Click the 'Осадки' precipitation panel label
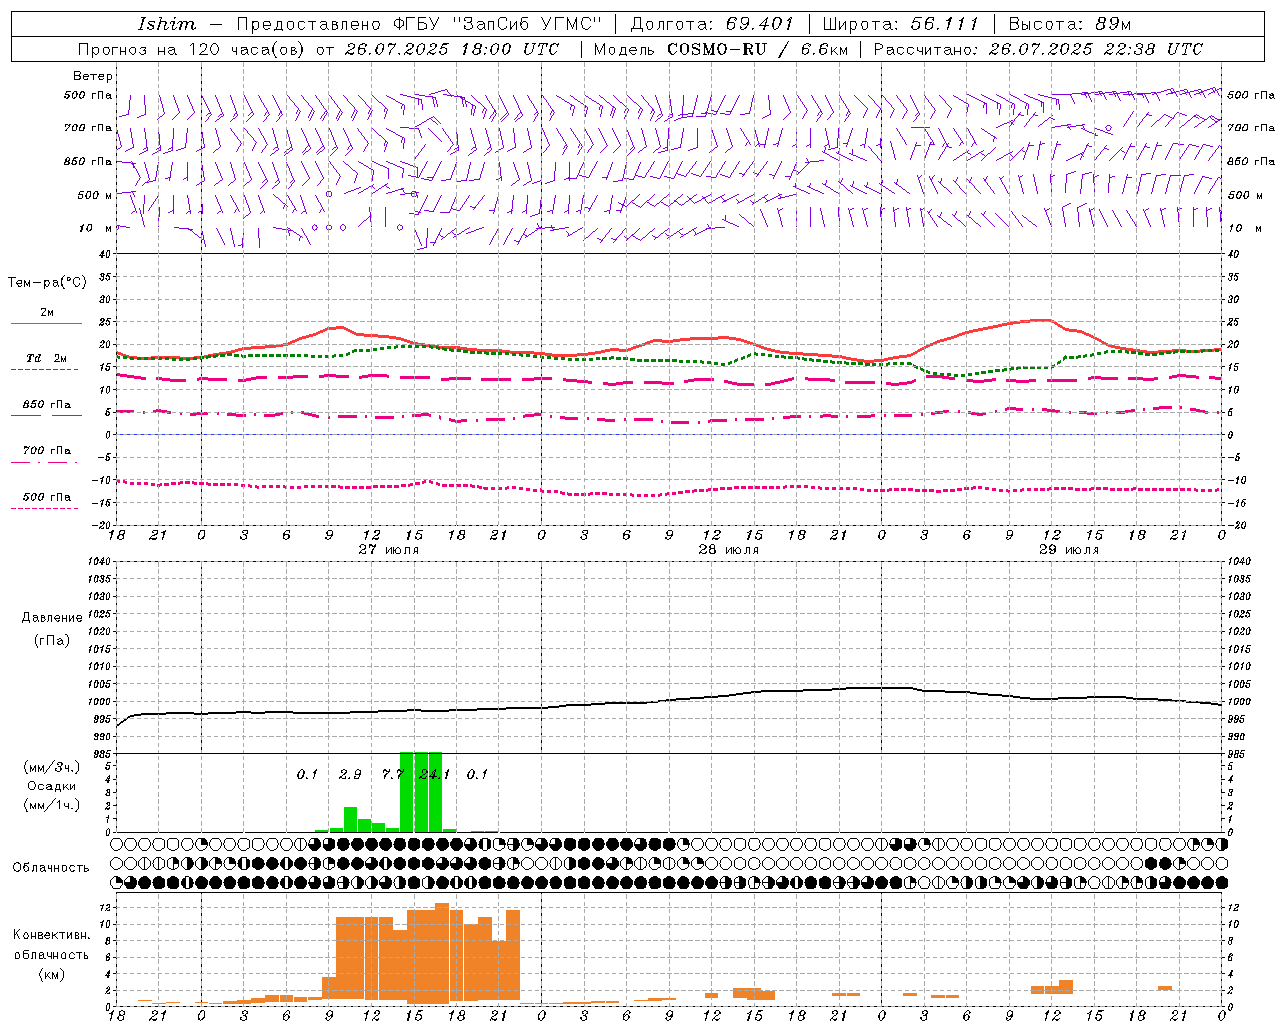 pos(51,786)
